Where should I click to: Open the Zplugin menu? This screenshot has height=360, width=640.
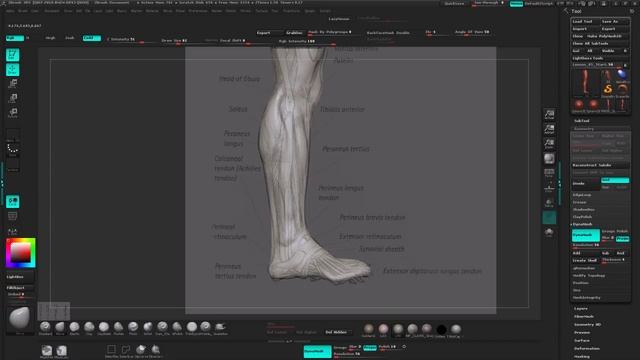tap(310, 11)
